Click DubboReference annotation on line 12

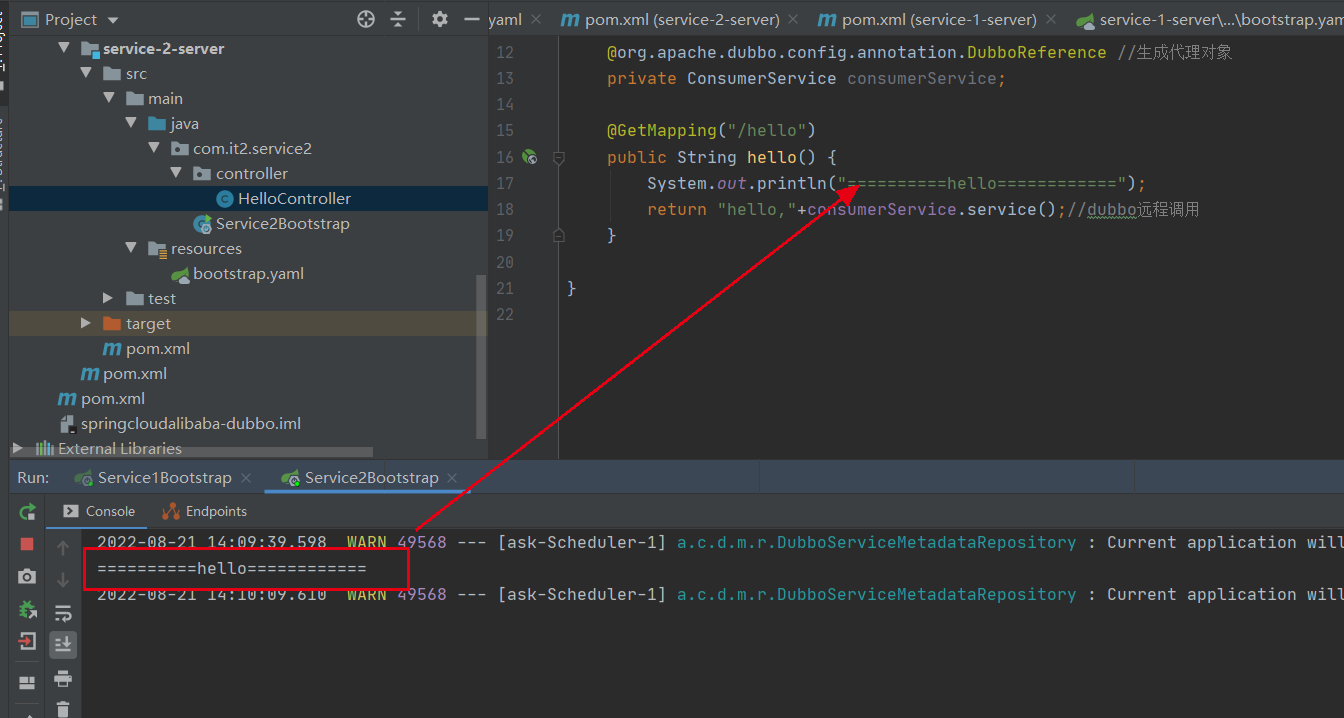coord(1036,52)
